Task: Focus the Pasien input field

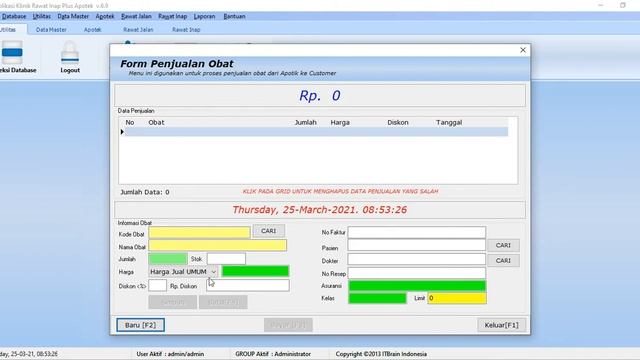Action: point(417,245)
